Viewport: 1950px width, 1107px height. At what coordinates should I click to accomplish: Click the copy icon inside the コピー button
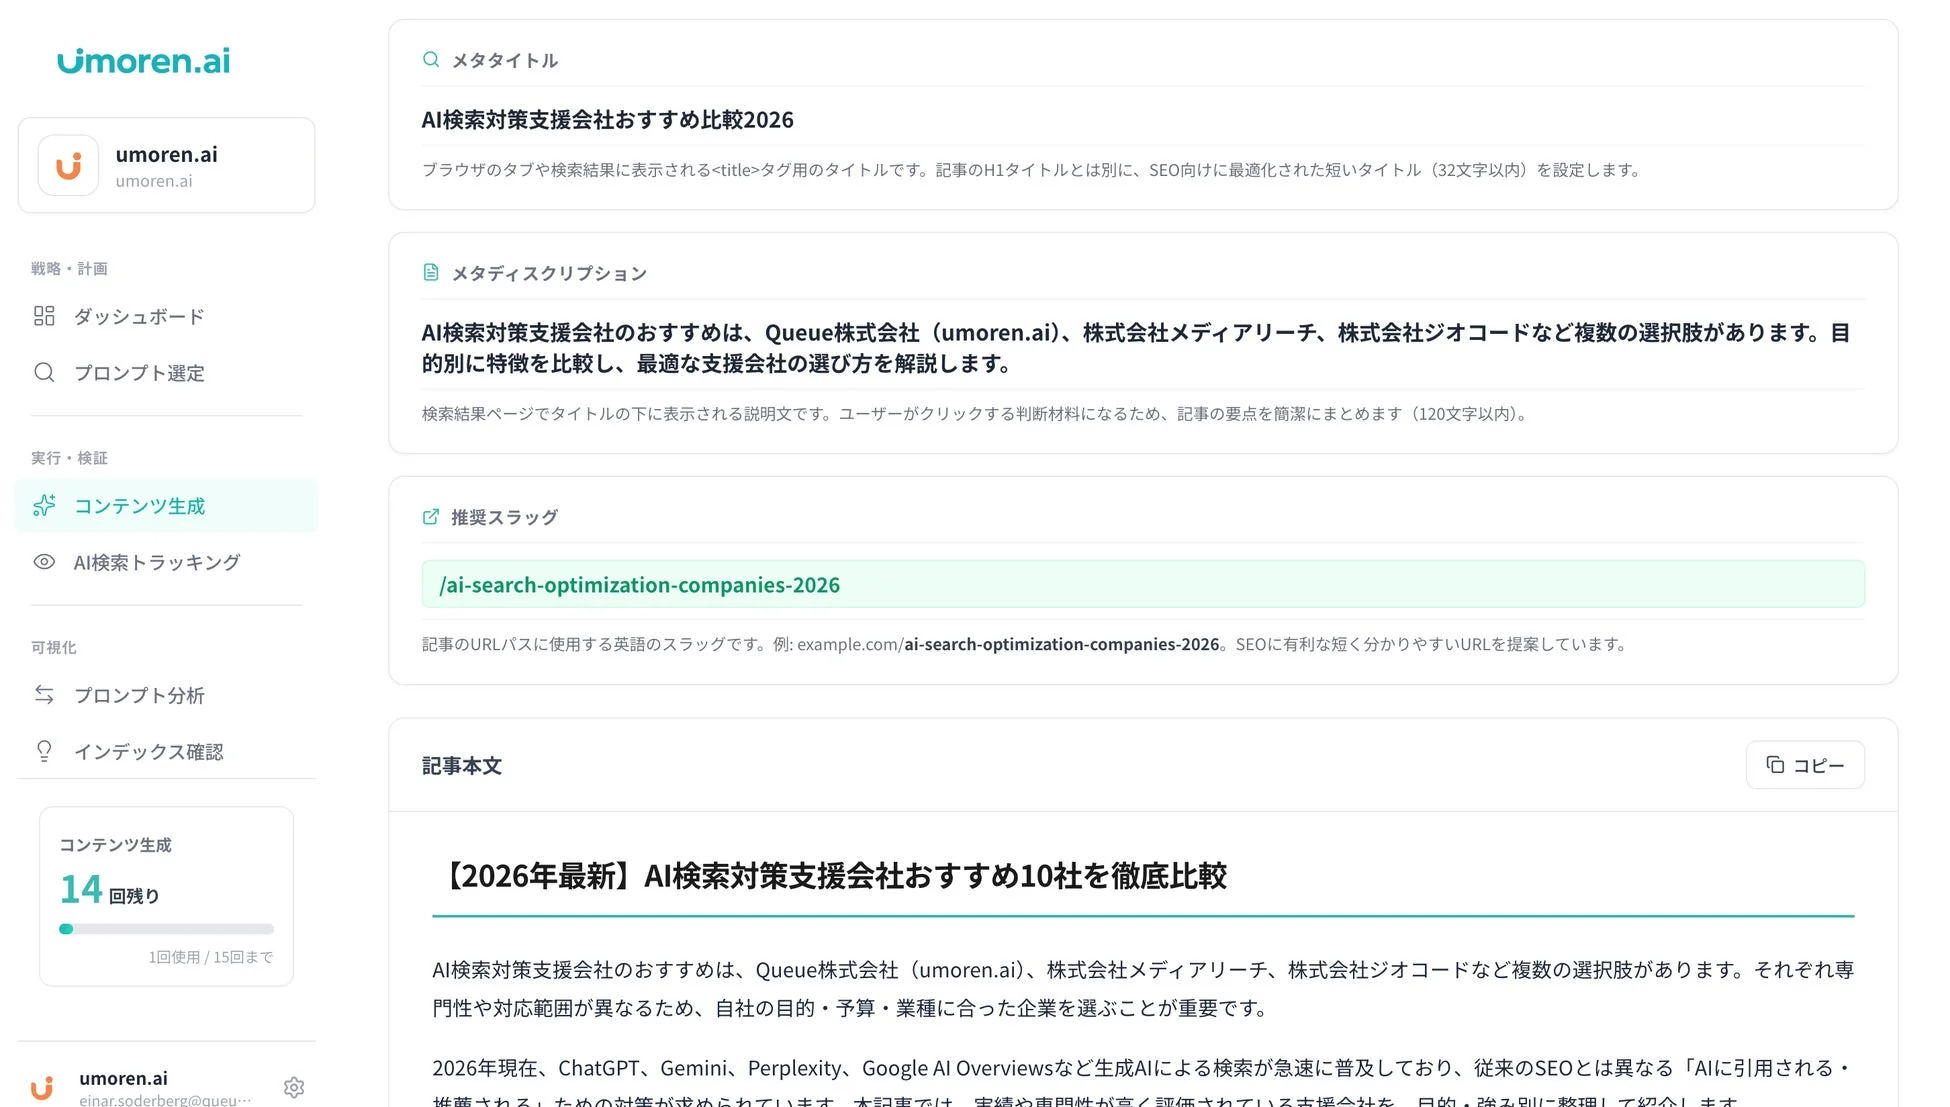(x=1774, y=764)
